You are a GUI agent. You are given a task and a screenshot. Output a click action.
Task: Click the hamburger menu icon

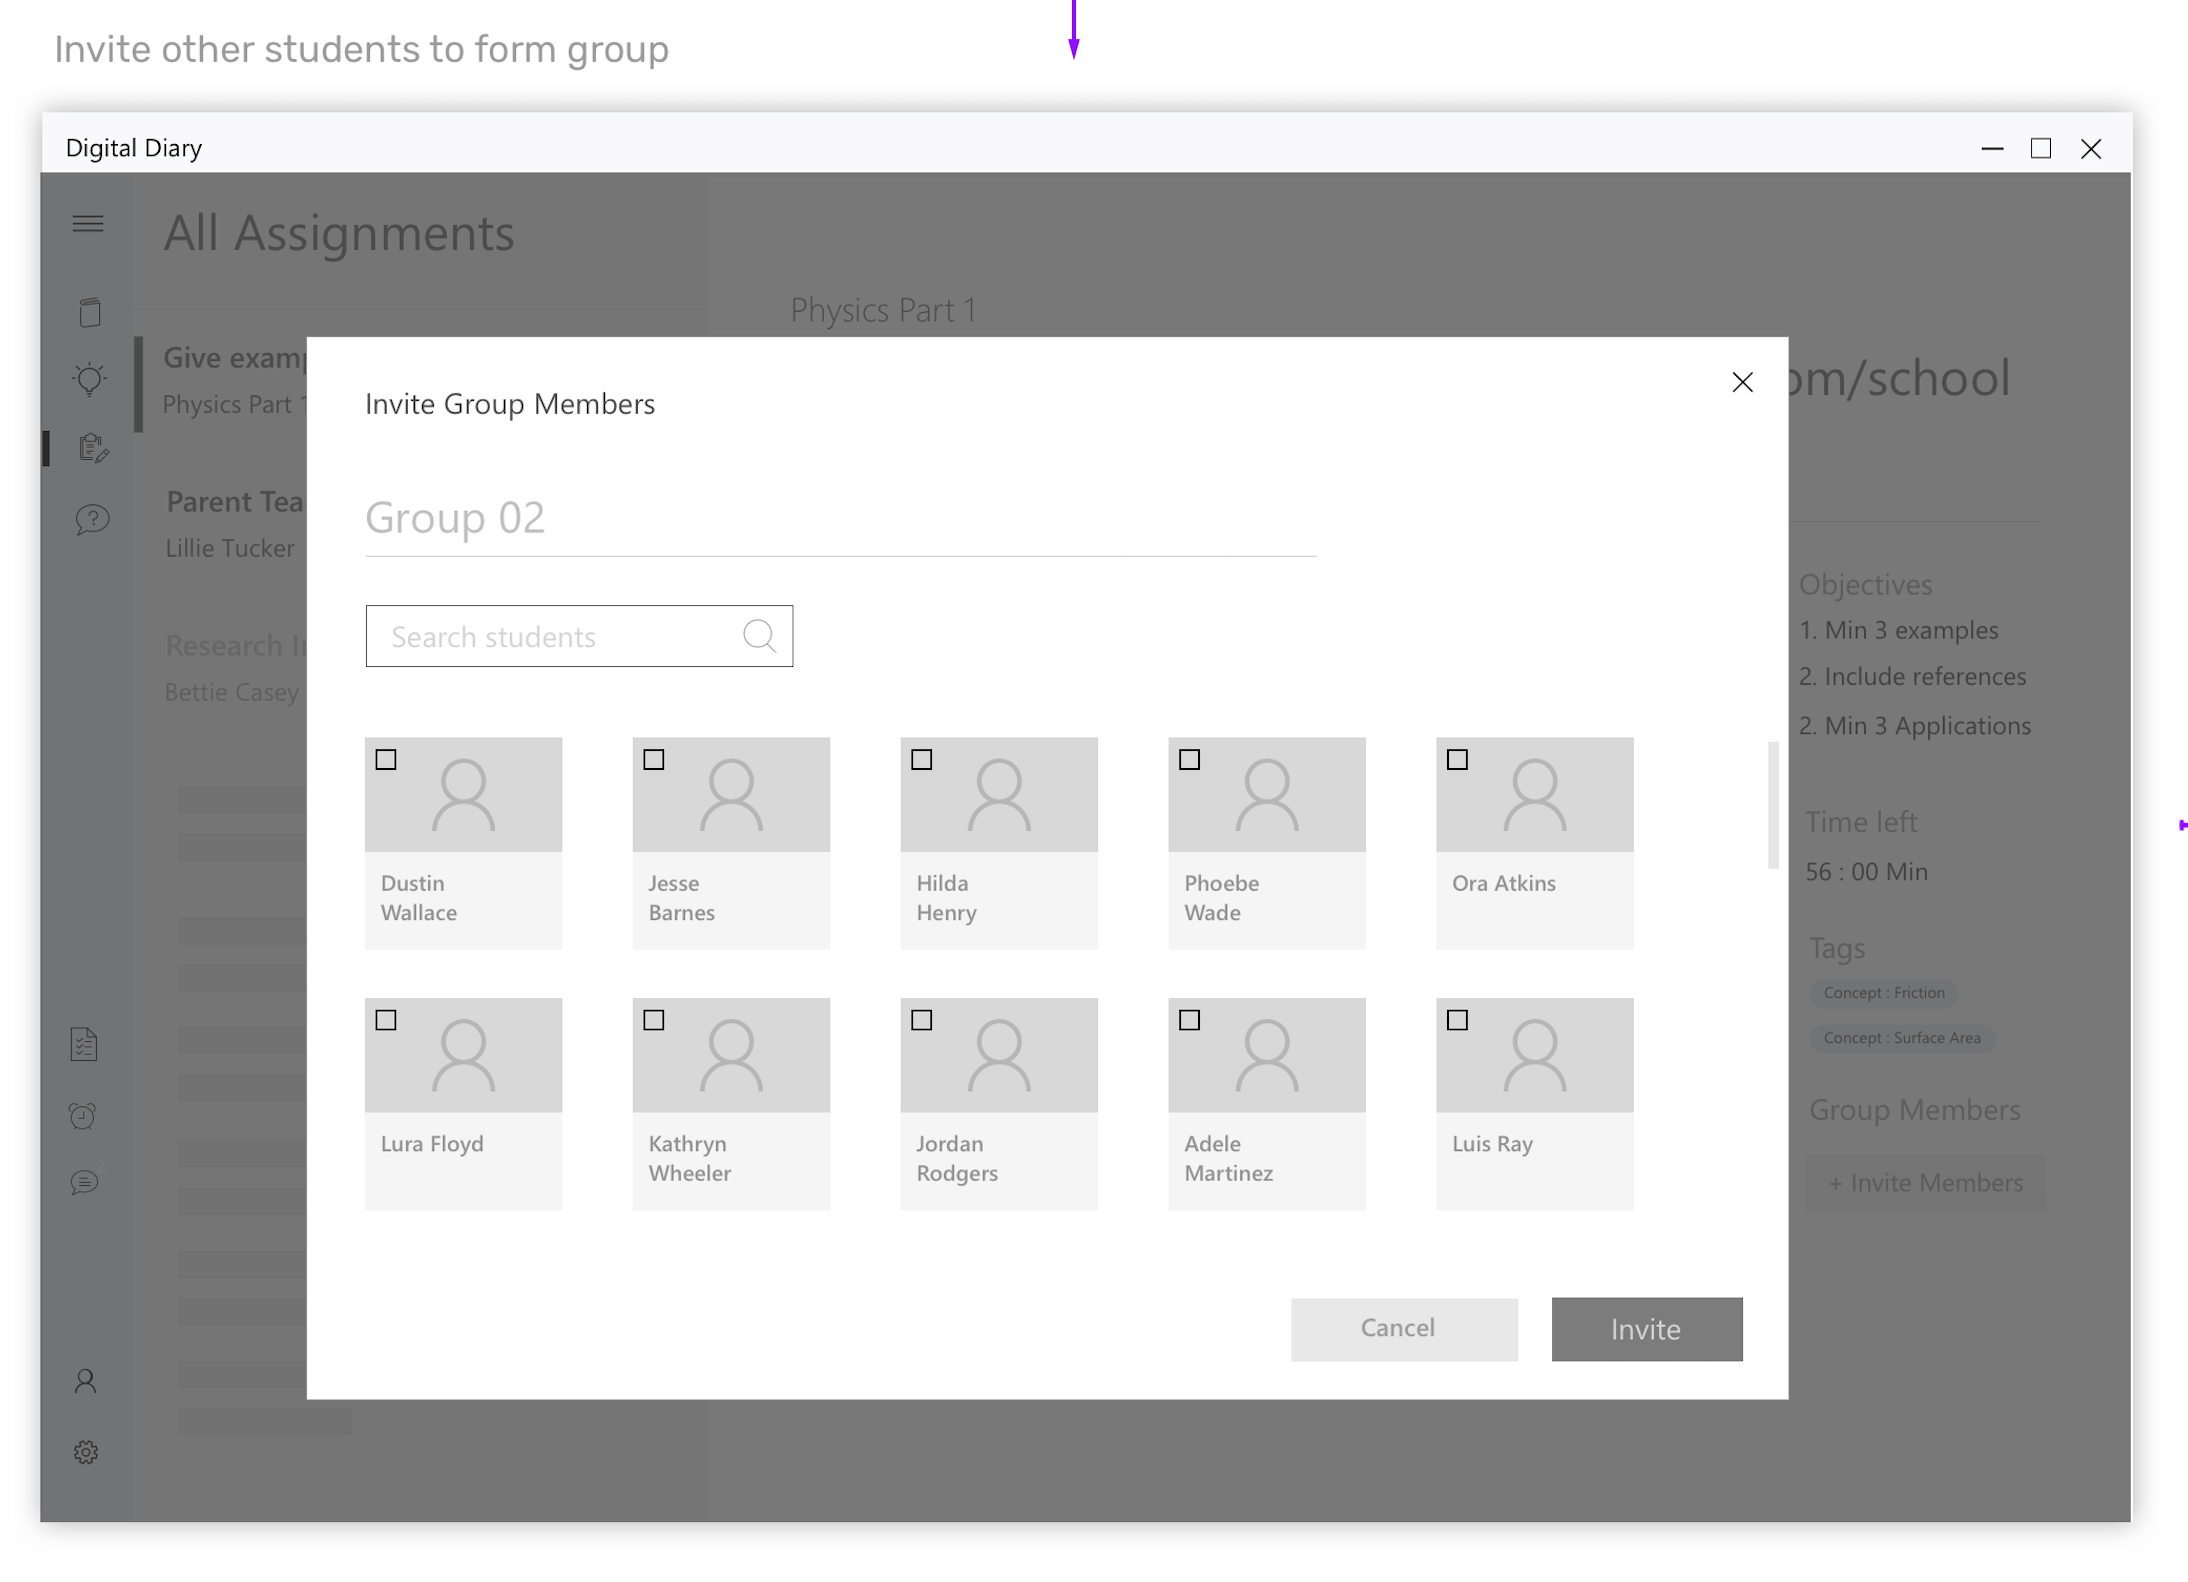88,223
